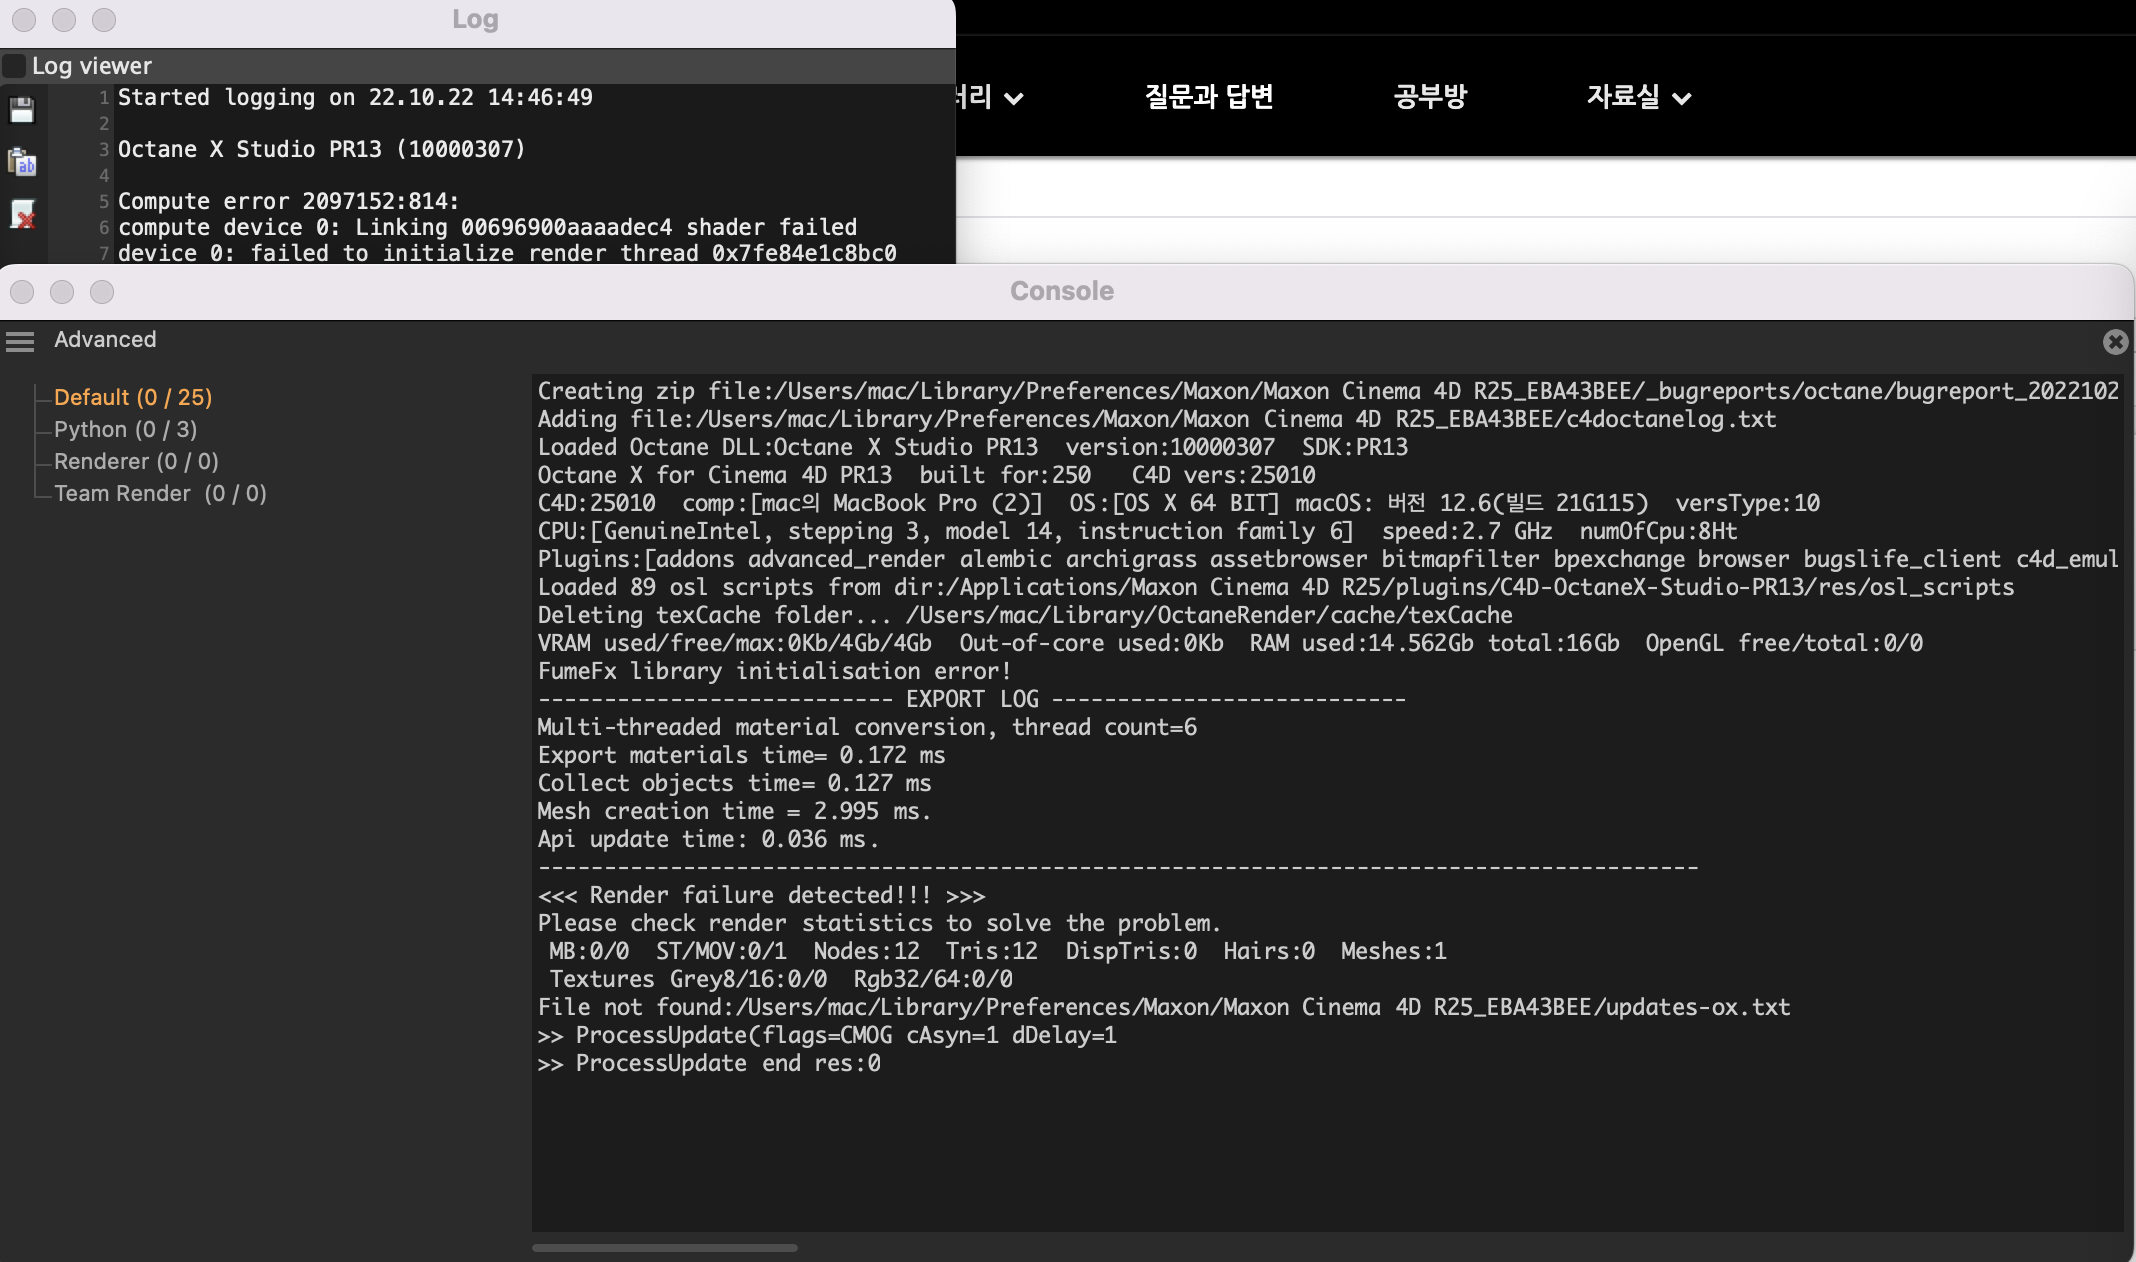The image size is (2136, 1262).
Task: Click the 'Mesh creation time = 2.995 ms.' line
Action: click(735, 811)
